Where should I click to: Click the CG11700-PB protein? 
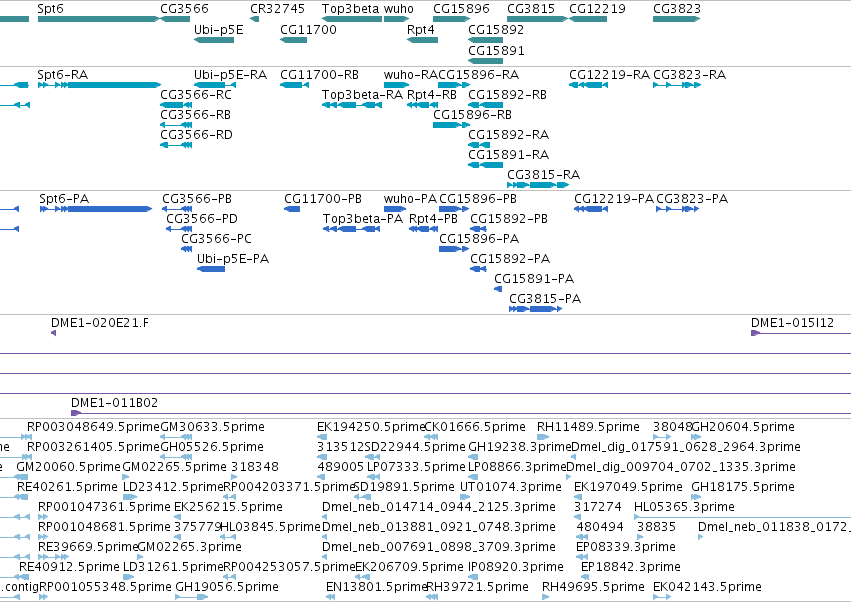(292, 209)
